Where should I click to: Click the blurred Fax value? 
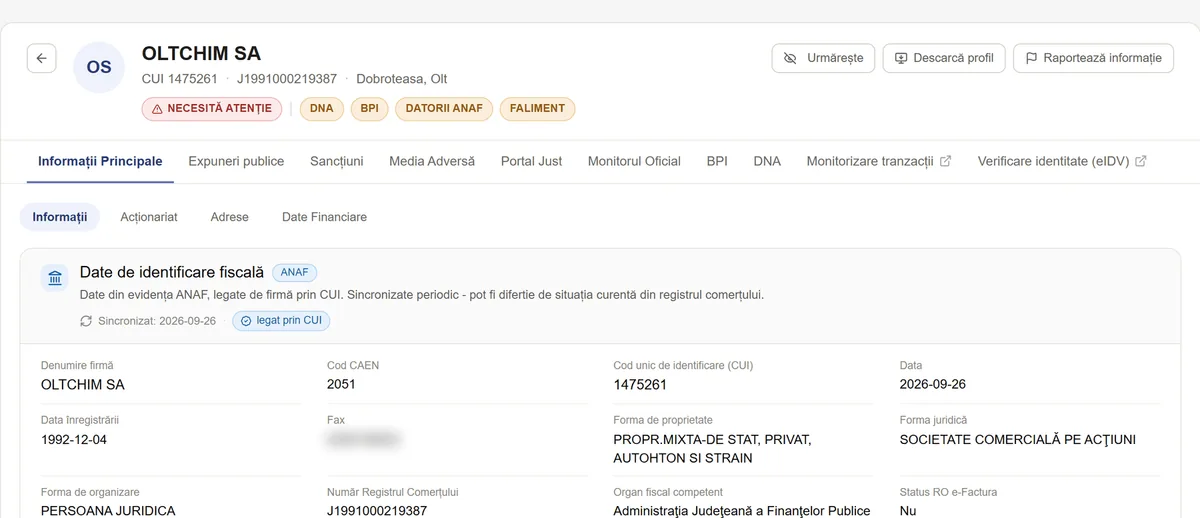point(365,439)
